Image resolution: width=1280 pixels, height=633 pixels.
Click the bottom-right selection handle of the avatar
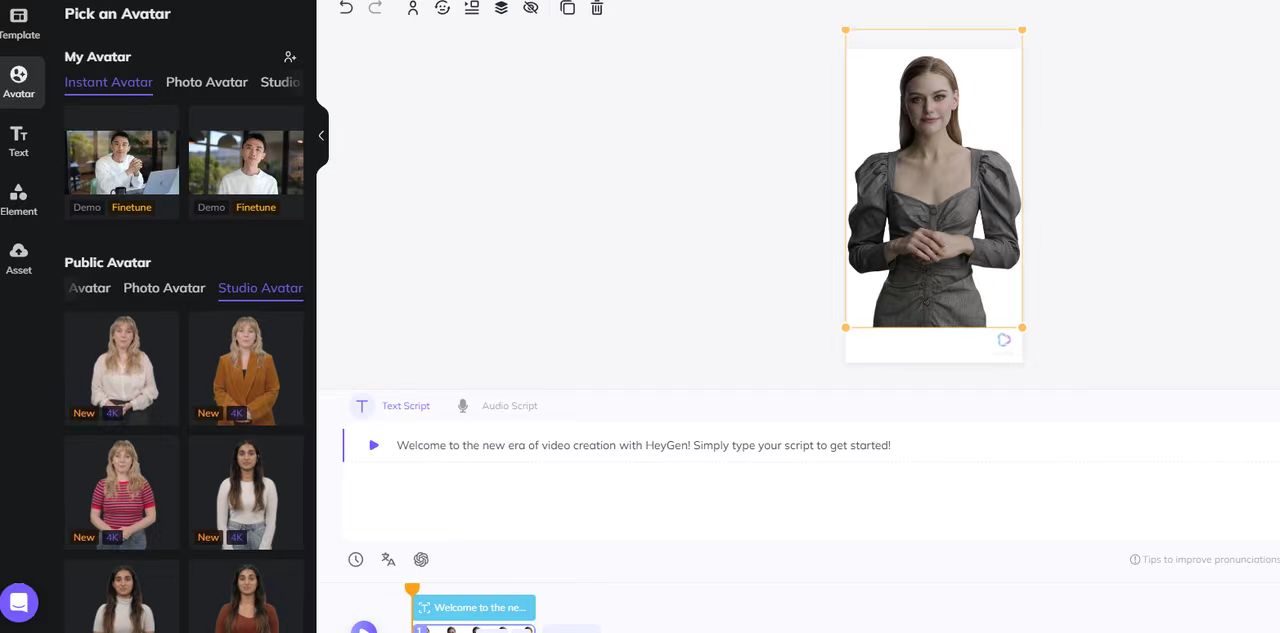point(1022,327)
